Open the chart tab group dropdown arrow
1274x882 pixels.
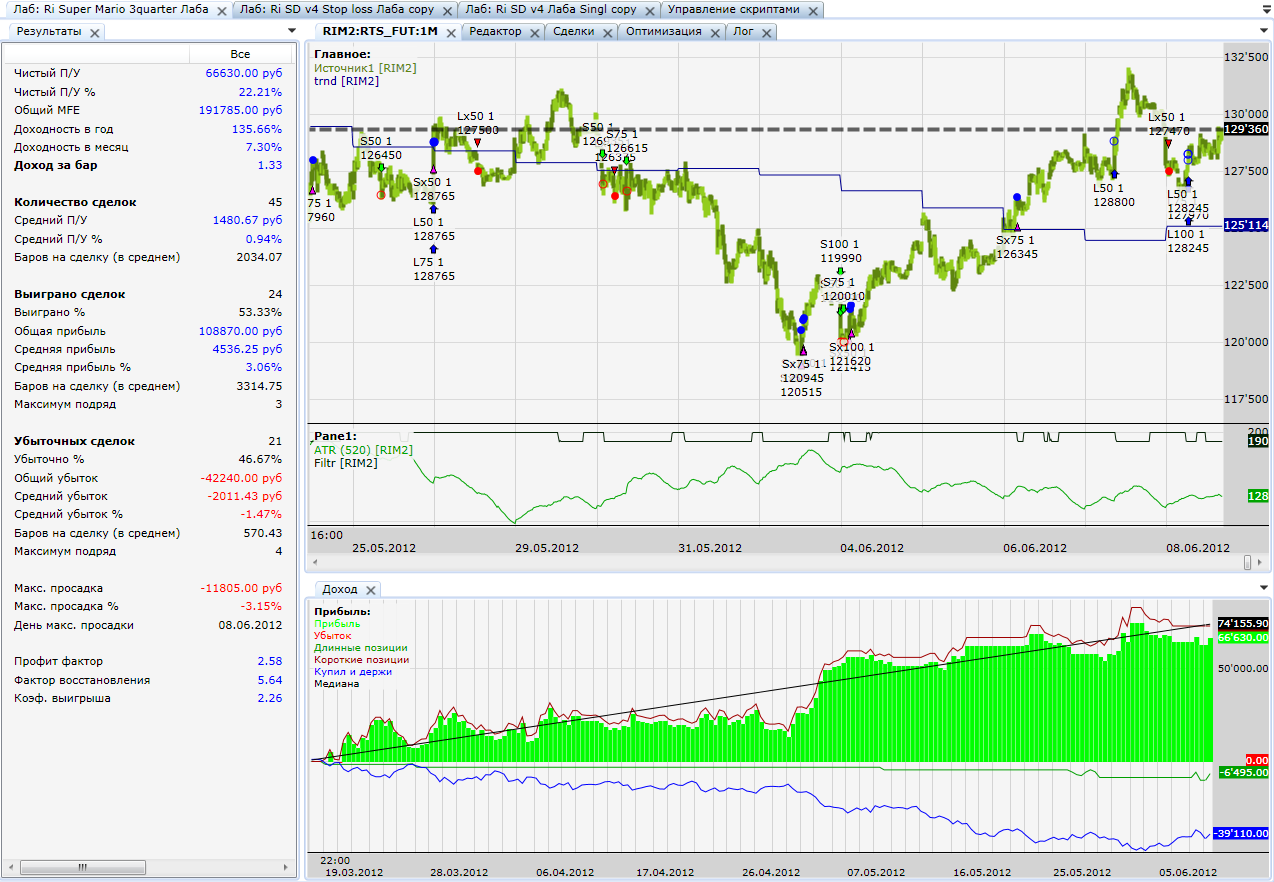1264,31
